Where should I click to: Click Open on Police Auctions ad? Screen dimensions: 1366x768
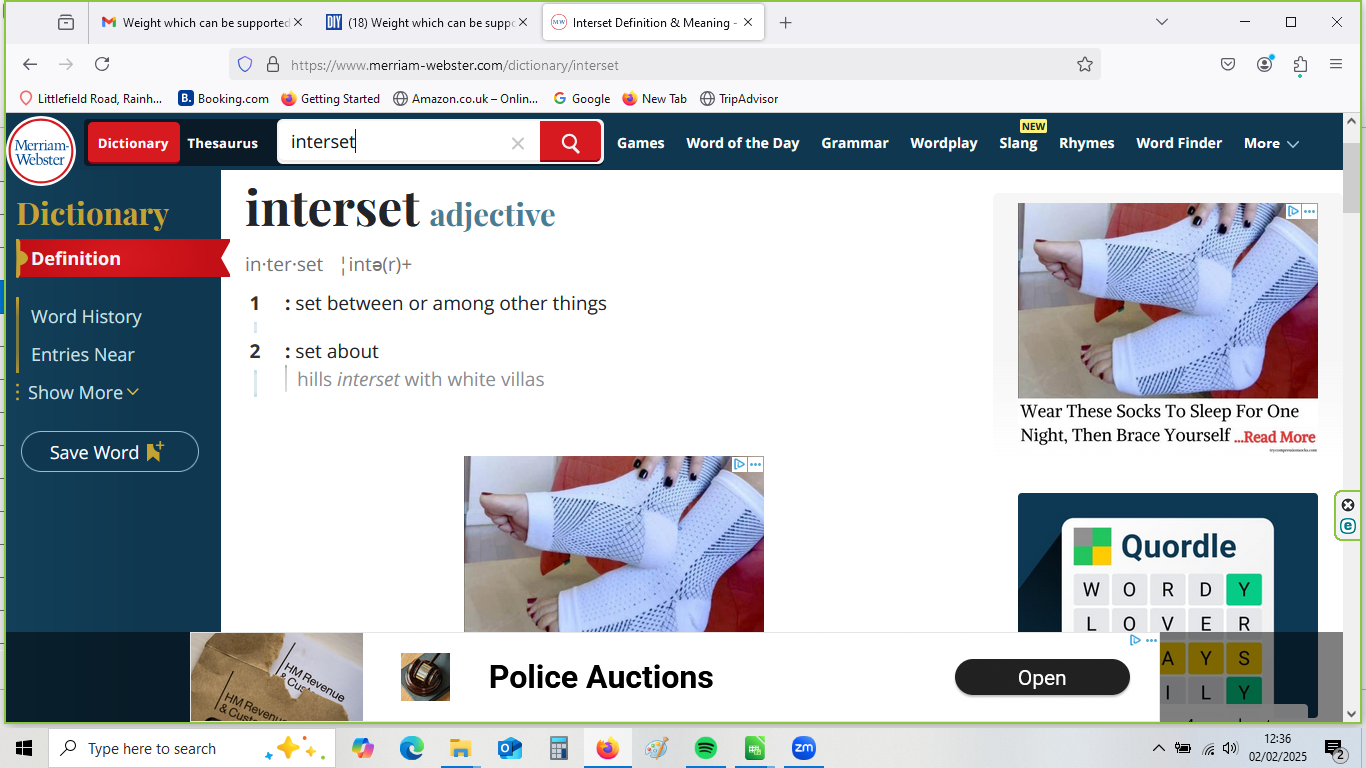click(1041, 678)
